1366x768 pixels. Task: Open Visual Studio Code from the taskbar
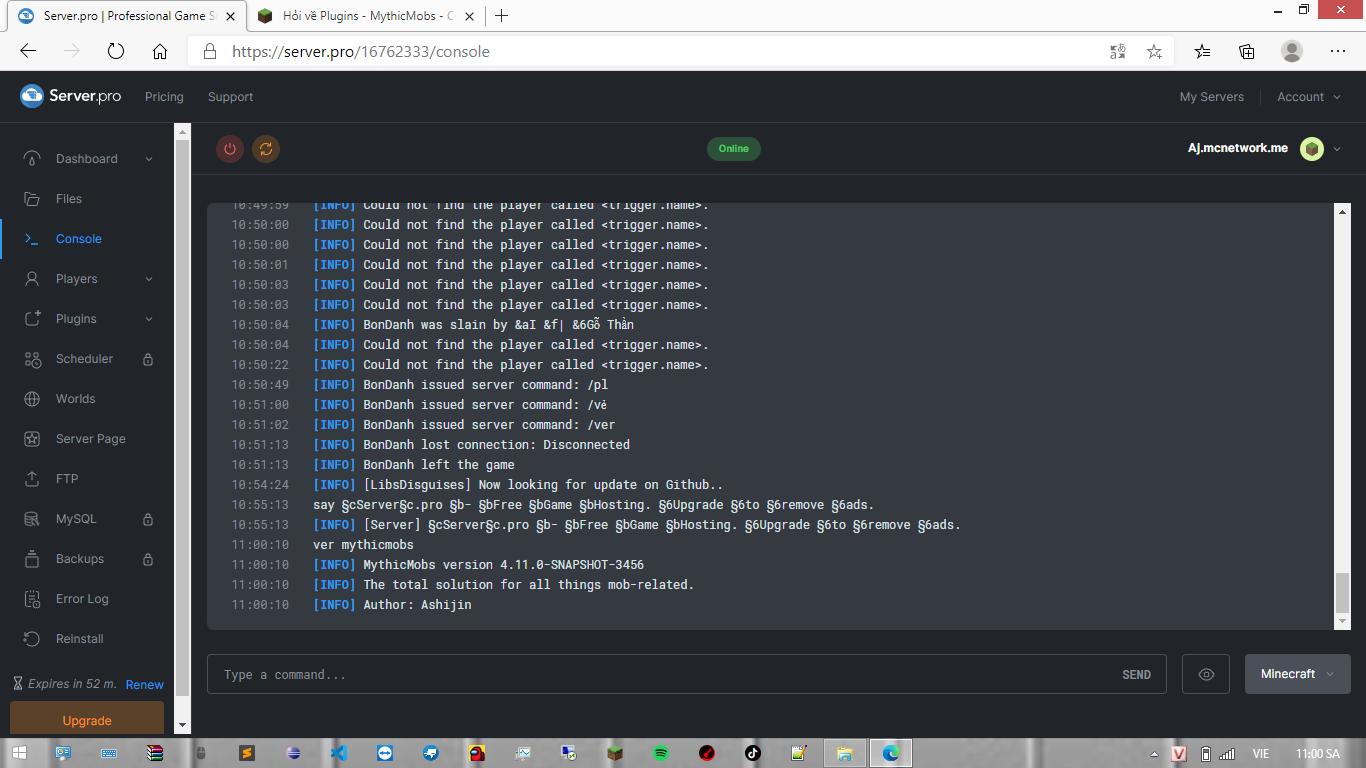point(339,753)
